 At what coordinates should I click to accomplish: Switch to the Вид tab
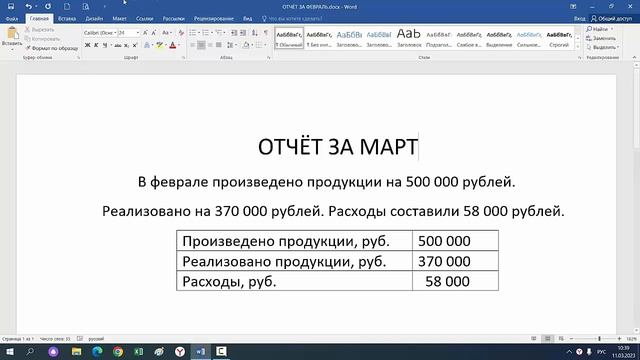point(247,19)
